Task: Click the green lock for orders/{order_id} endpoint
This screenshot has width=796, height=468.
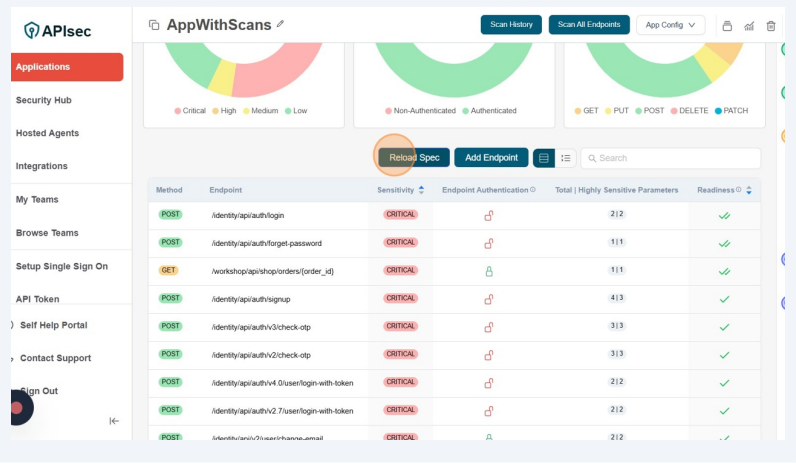Action: pos(489,272)
